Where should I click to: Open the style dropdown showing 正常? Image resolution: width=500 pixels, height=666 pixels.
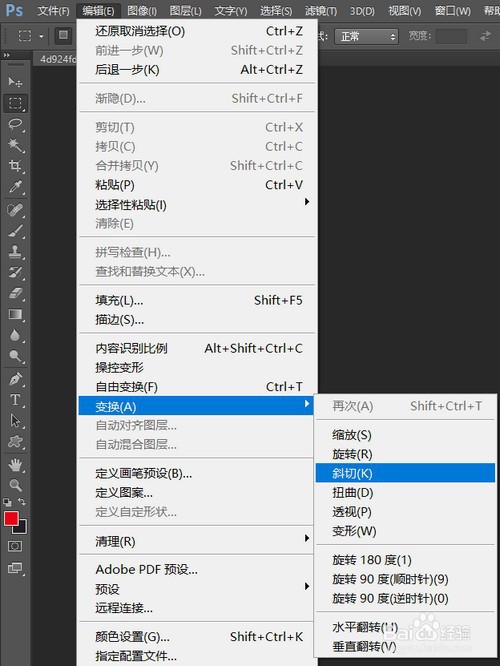coord(366,37)
